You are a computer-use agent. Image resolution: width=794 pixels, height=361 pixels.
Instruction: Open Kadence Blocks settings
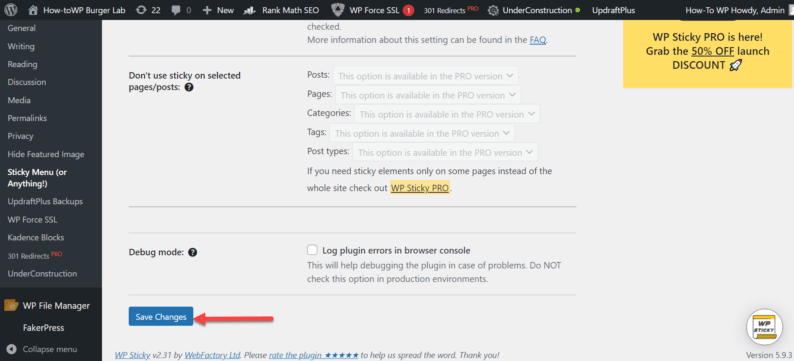click(x=35, y=237)
